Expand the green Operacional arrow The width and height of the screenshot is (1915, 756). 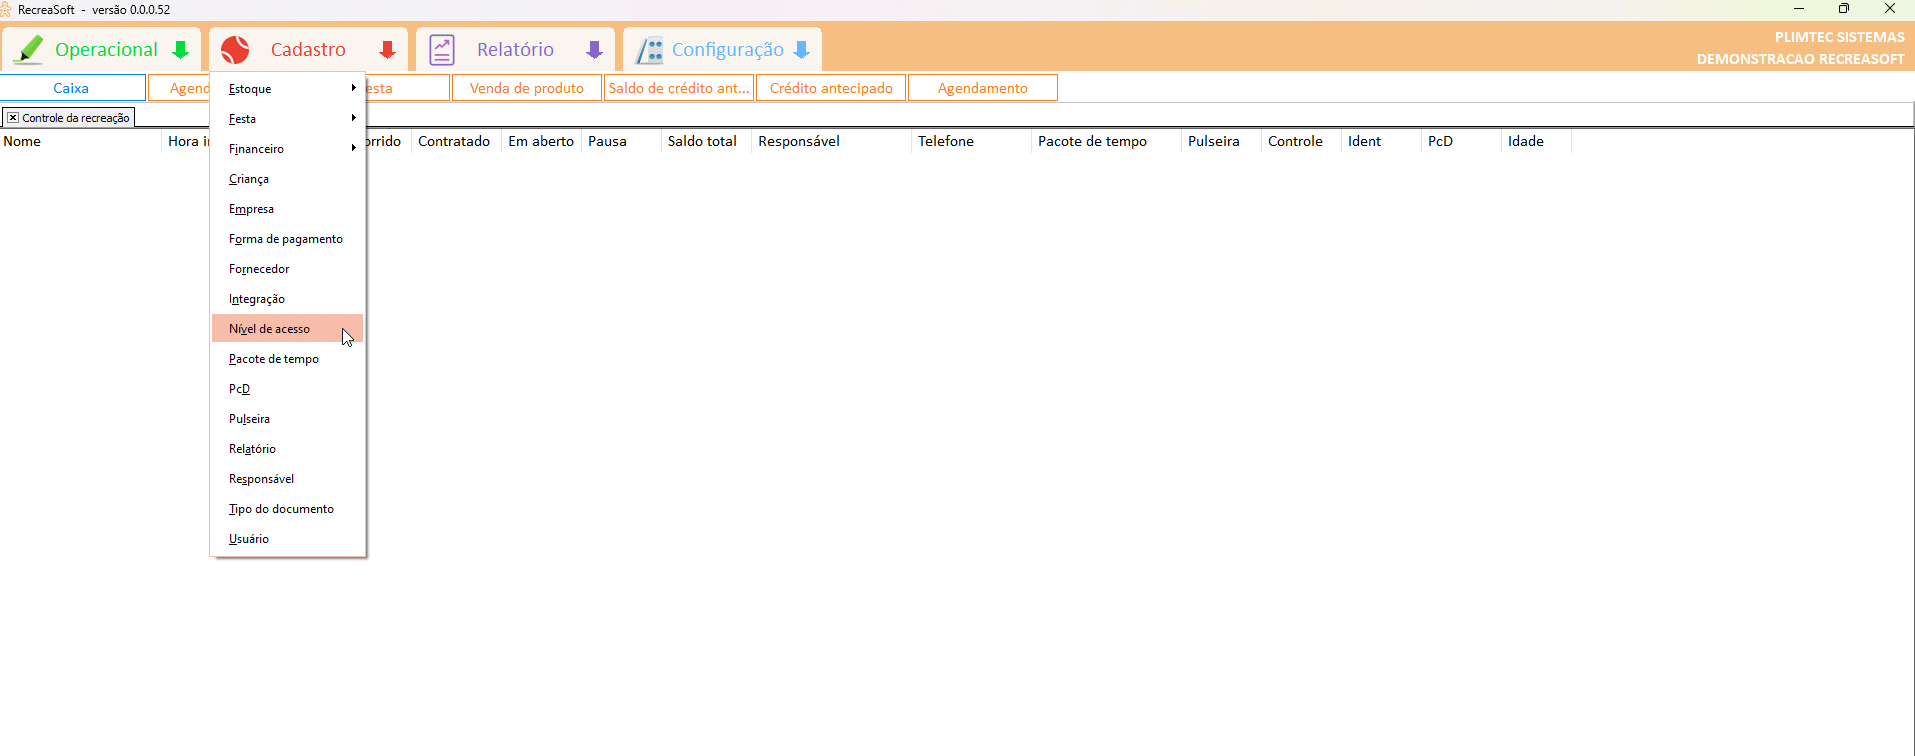181,50
